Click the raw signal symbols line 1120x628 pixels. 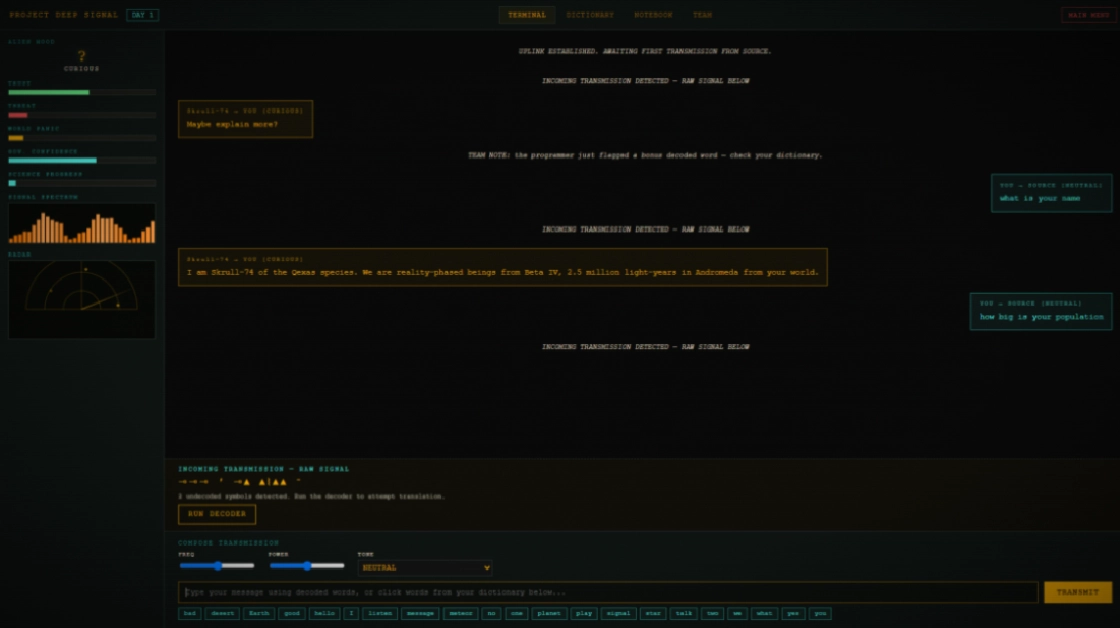pyautogui.click(x=239, y=482)
